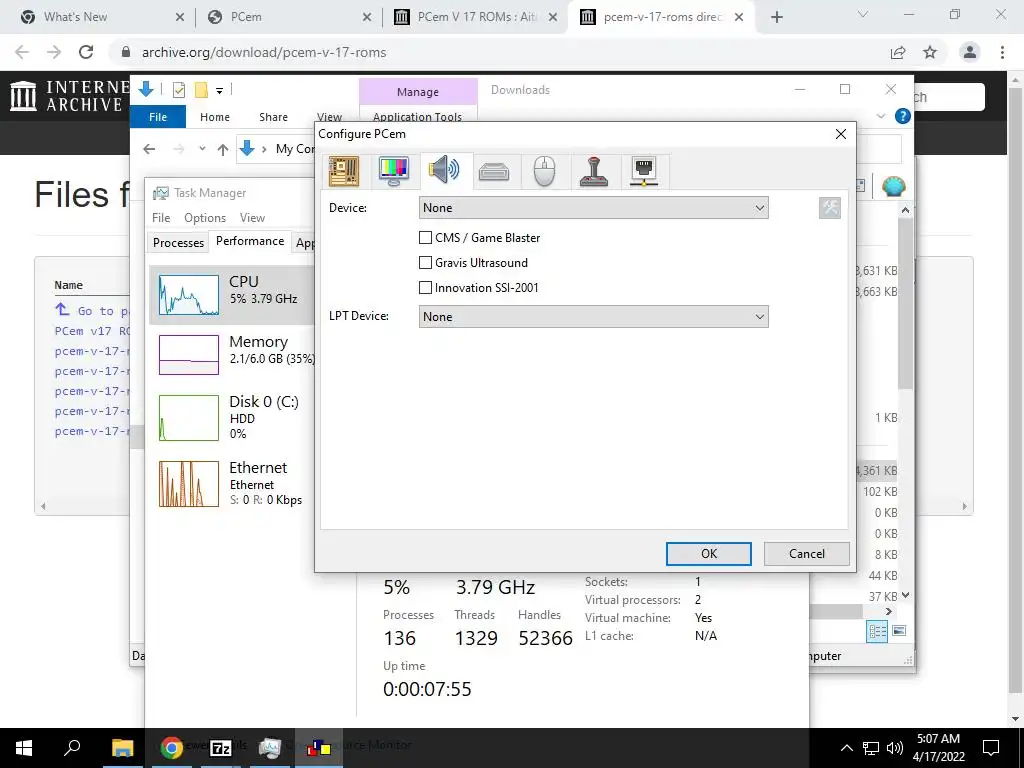Open Task Manager File menu
The image size is (1024, 768).
coord(161,217)
